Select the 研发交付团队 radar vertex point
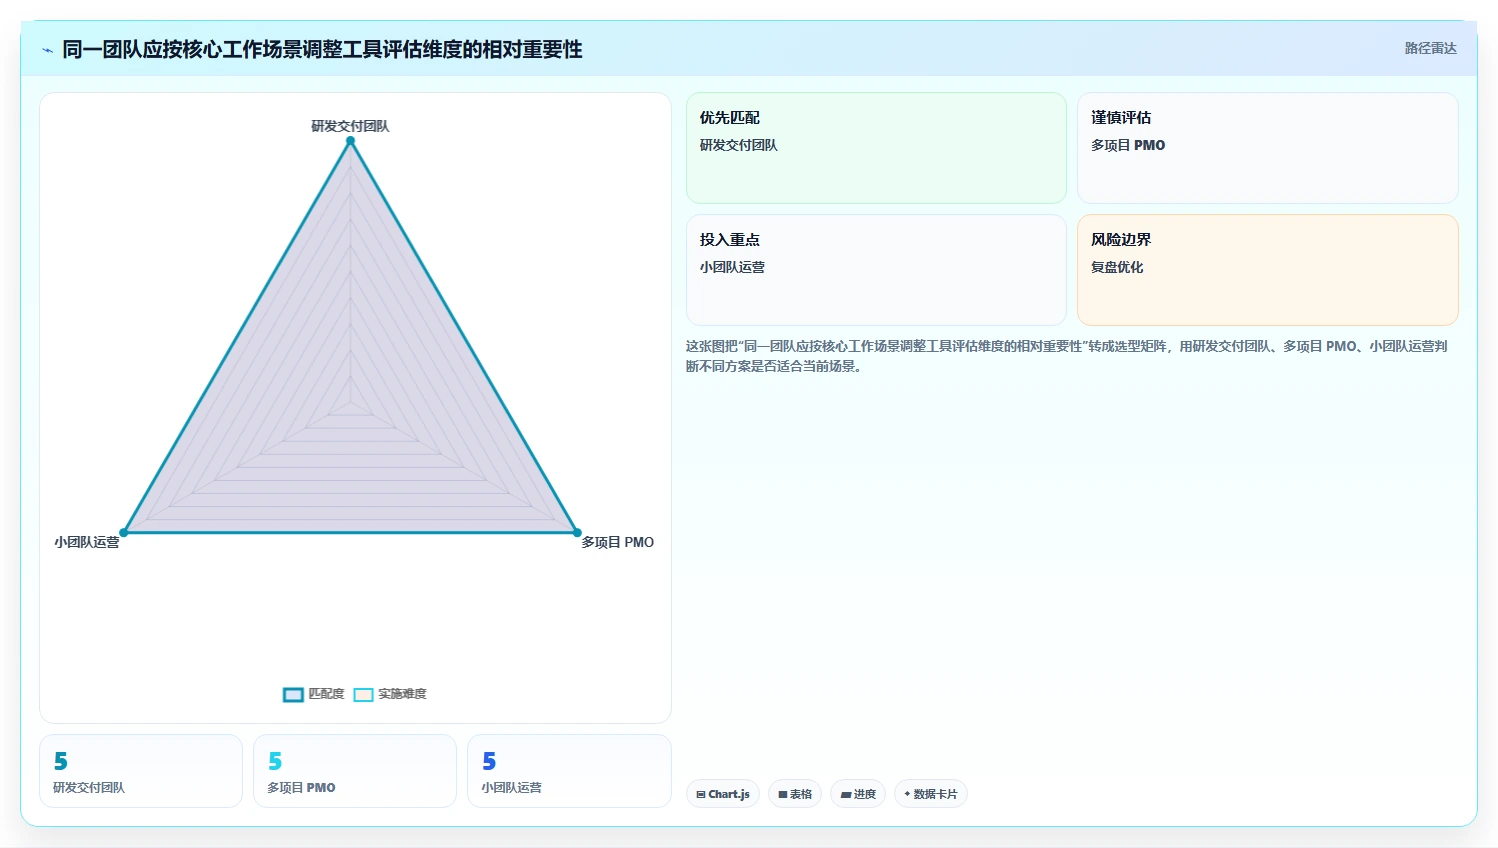Image resolution: width=1498 pixels, height=848 pixels. (x=350, y=140)
